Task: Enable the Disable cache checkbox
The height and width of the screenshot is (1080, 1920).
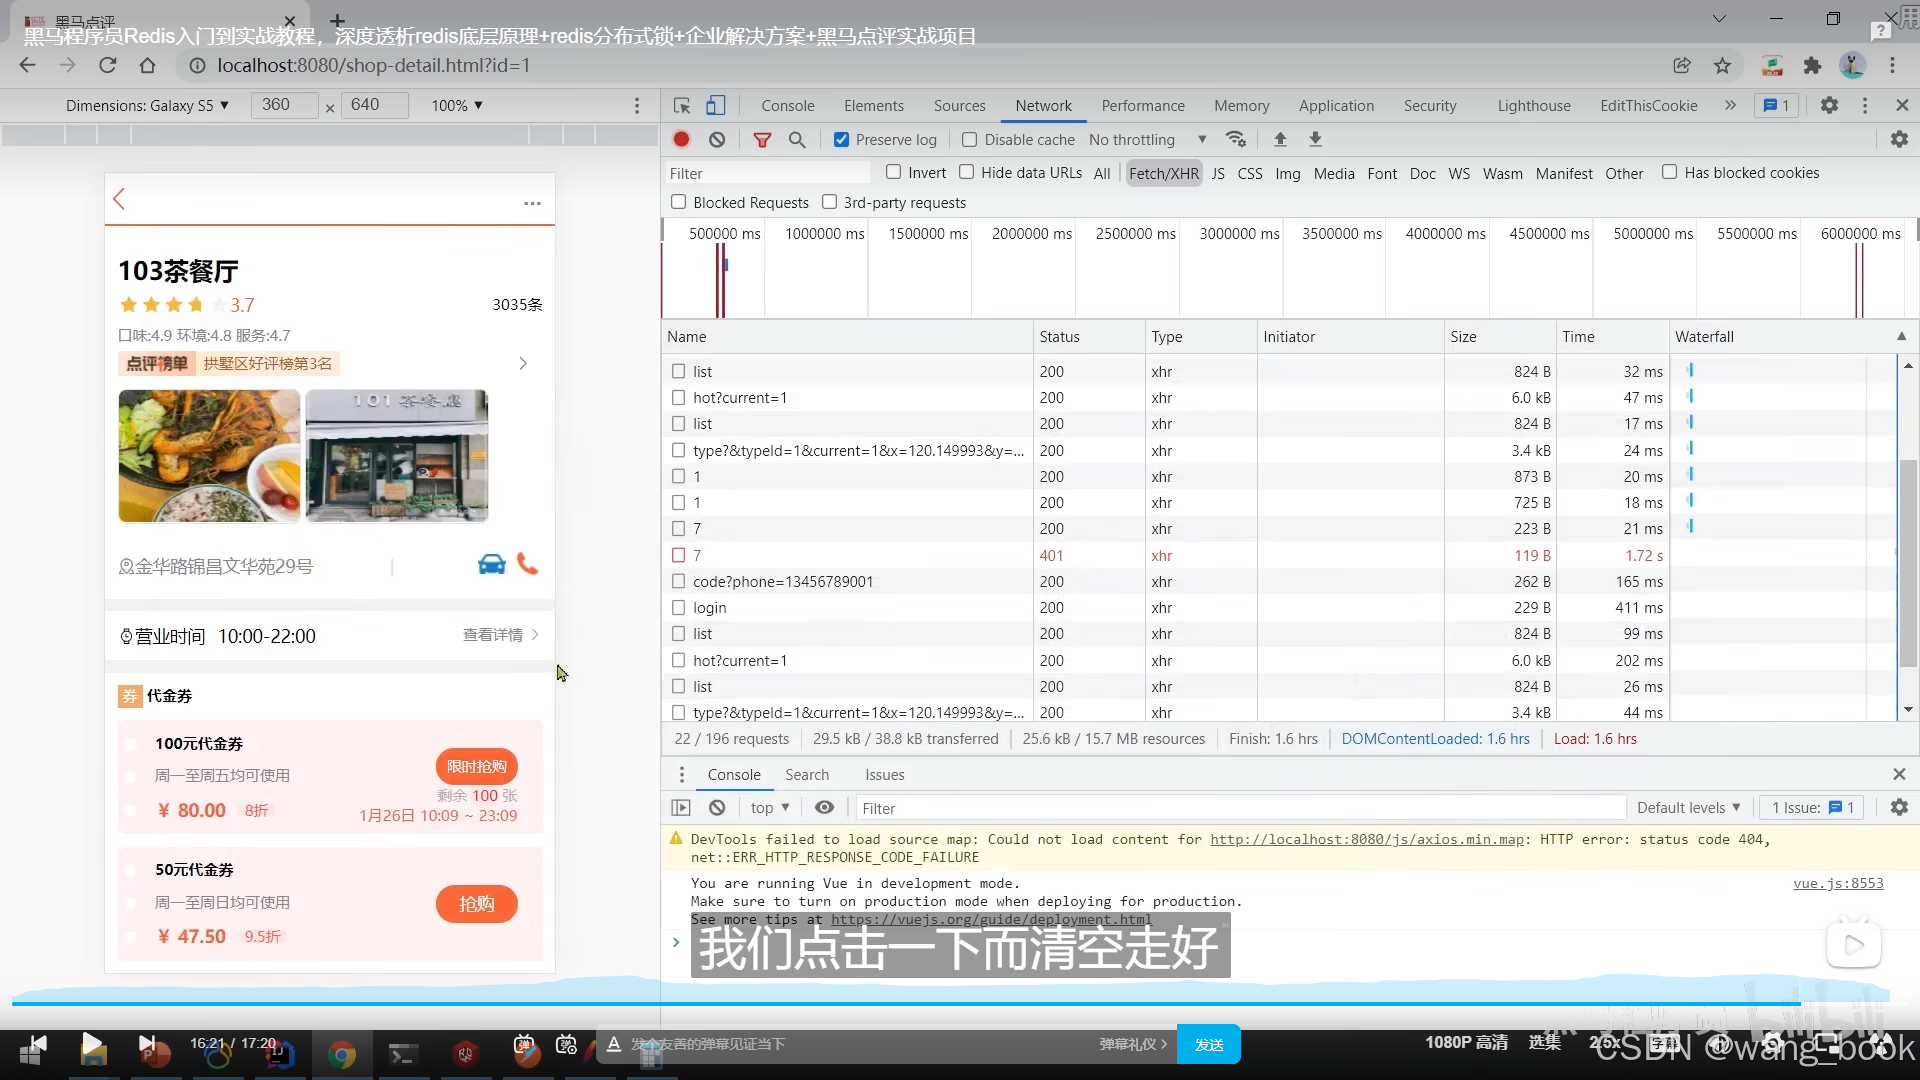Action: click(x=969, y=139)
